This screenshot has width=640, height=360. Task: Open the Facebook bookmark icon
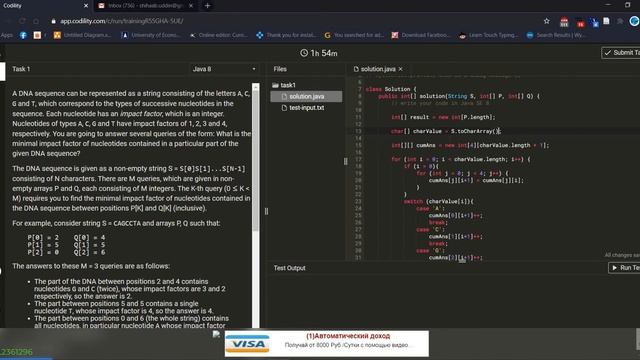(x=23, y=36)
